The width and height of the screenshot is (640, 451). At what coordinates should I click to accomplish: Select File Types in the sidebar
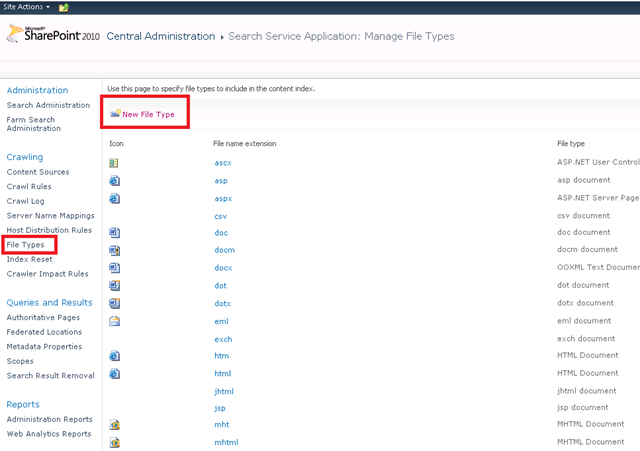[x=25, y=245]
